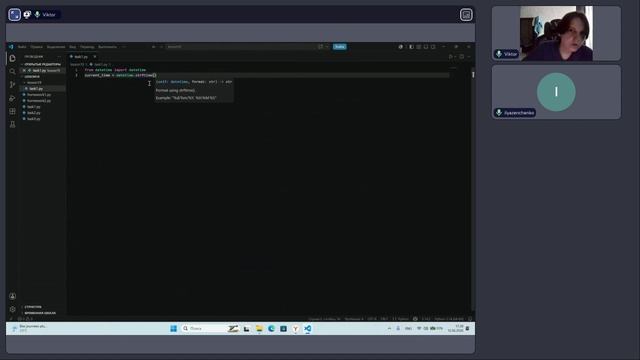This screenshot has height=360, width=640.
Task: Collapse the Open Editors section
Action: click(42, 64)
